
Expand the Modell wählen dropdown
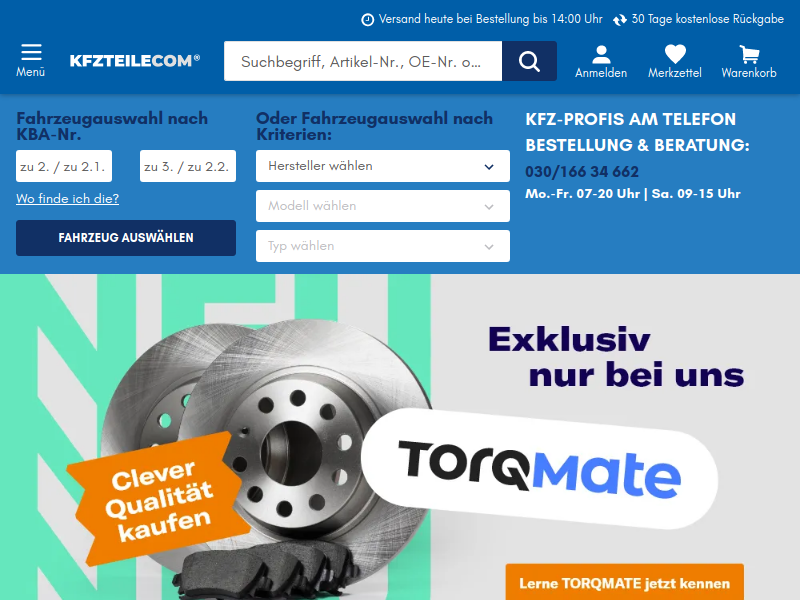click(383, 206)
